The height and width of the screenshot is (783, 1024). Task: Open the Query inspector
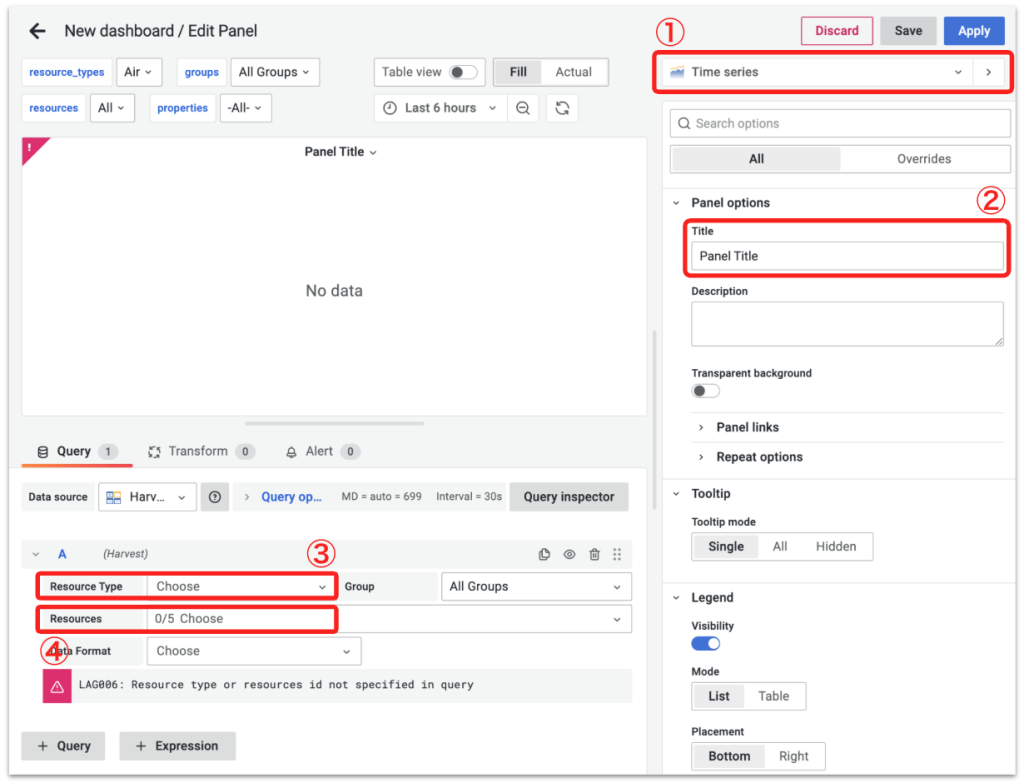tap(568, 497)
